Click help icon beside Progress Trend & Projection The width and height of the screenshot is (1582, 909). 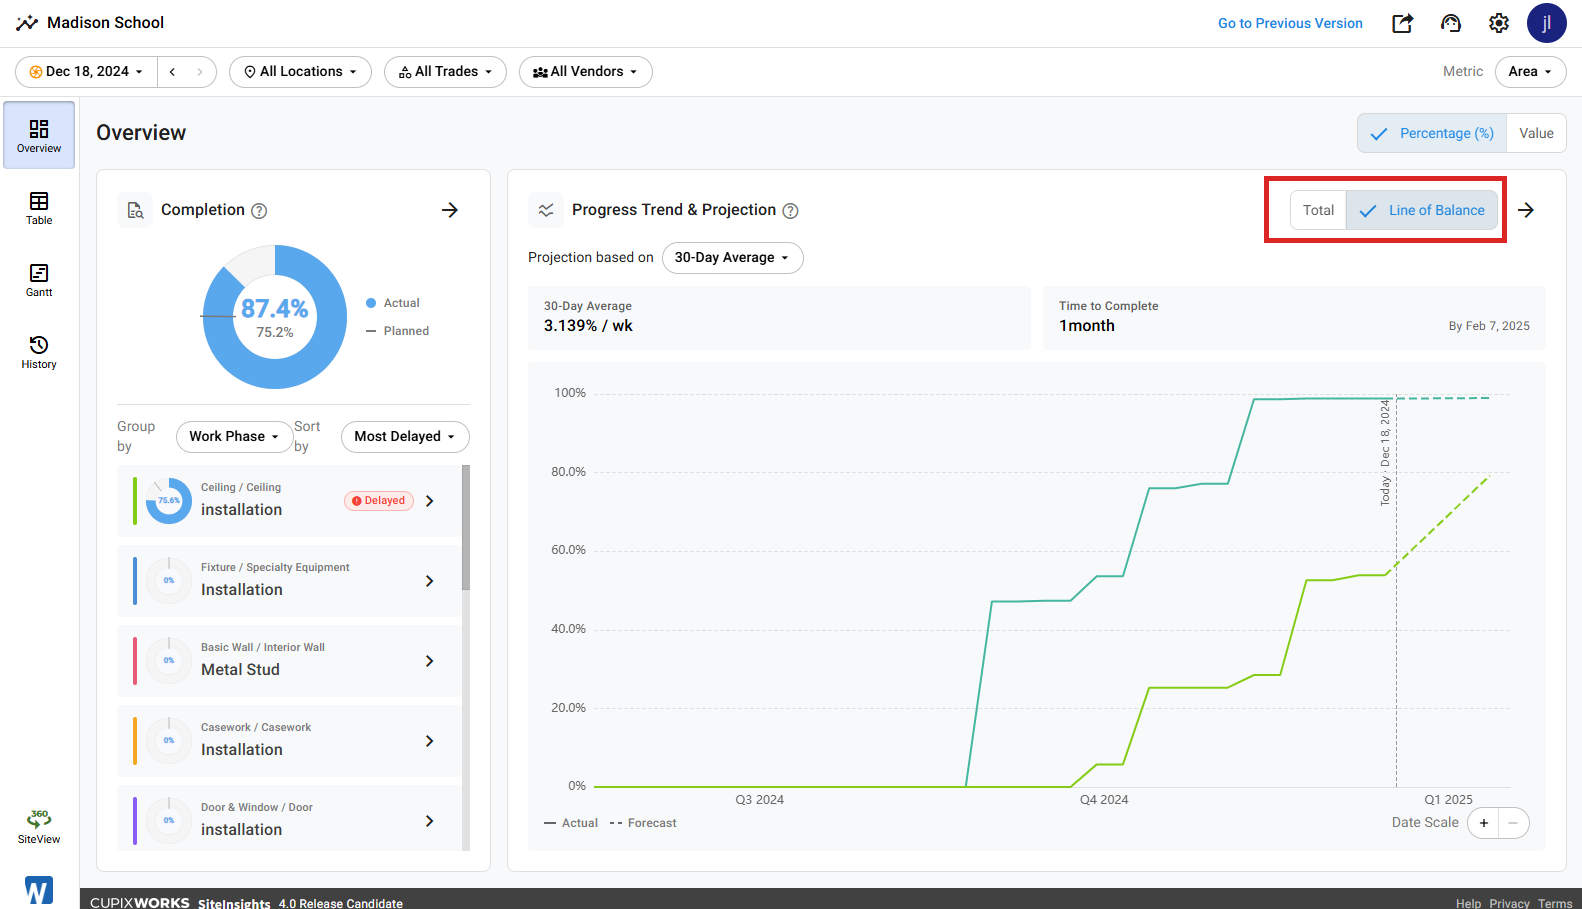(x=790, y=210)
